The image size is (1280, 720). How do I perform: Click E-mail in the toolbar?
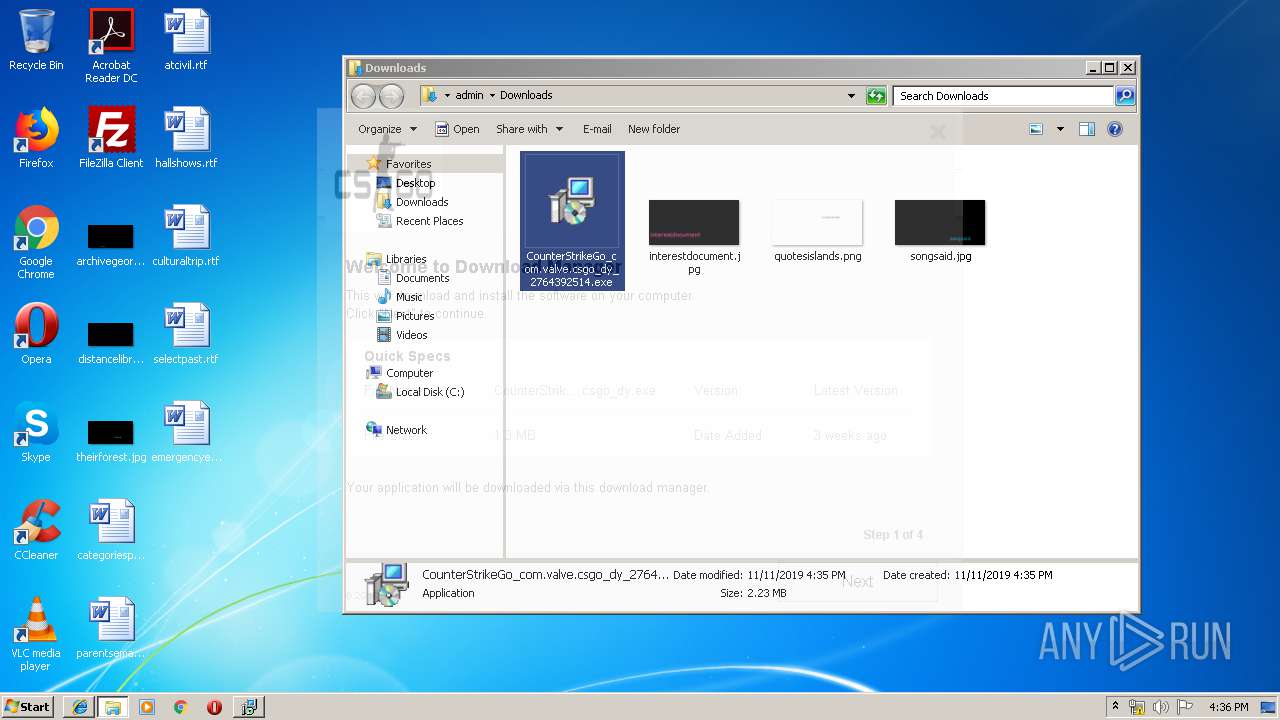tap(597, 129)
